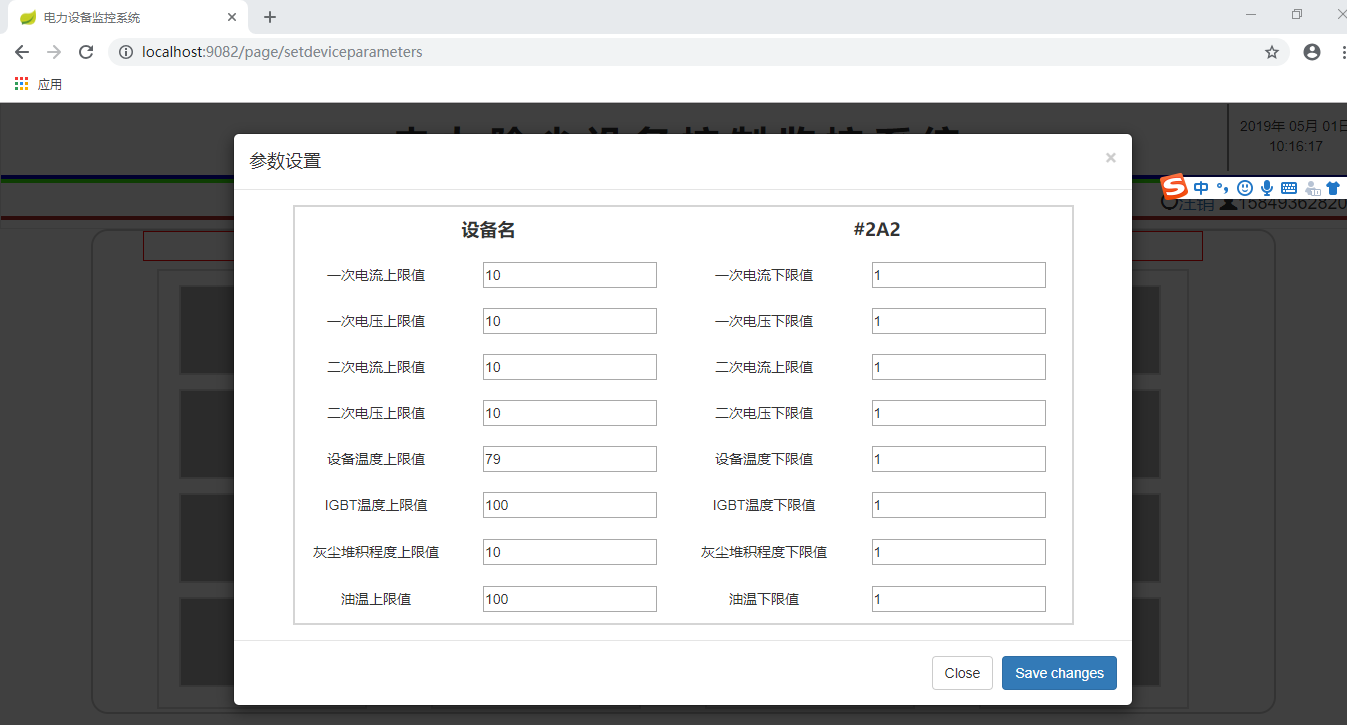
Task: Open the IME user account icon
Action: (1312, 188)
